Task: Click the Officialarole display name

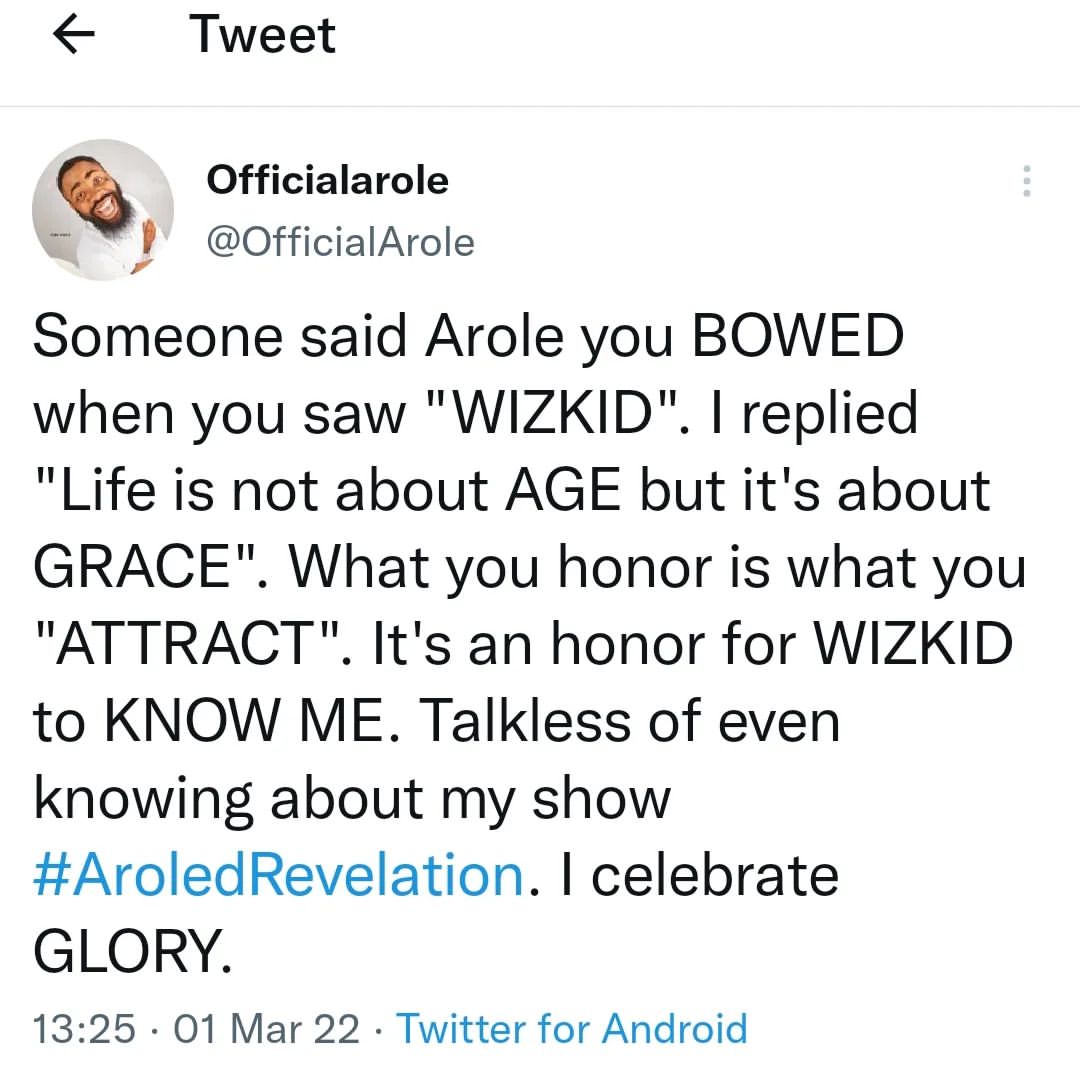Action: tap(327, 181)
